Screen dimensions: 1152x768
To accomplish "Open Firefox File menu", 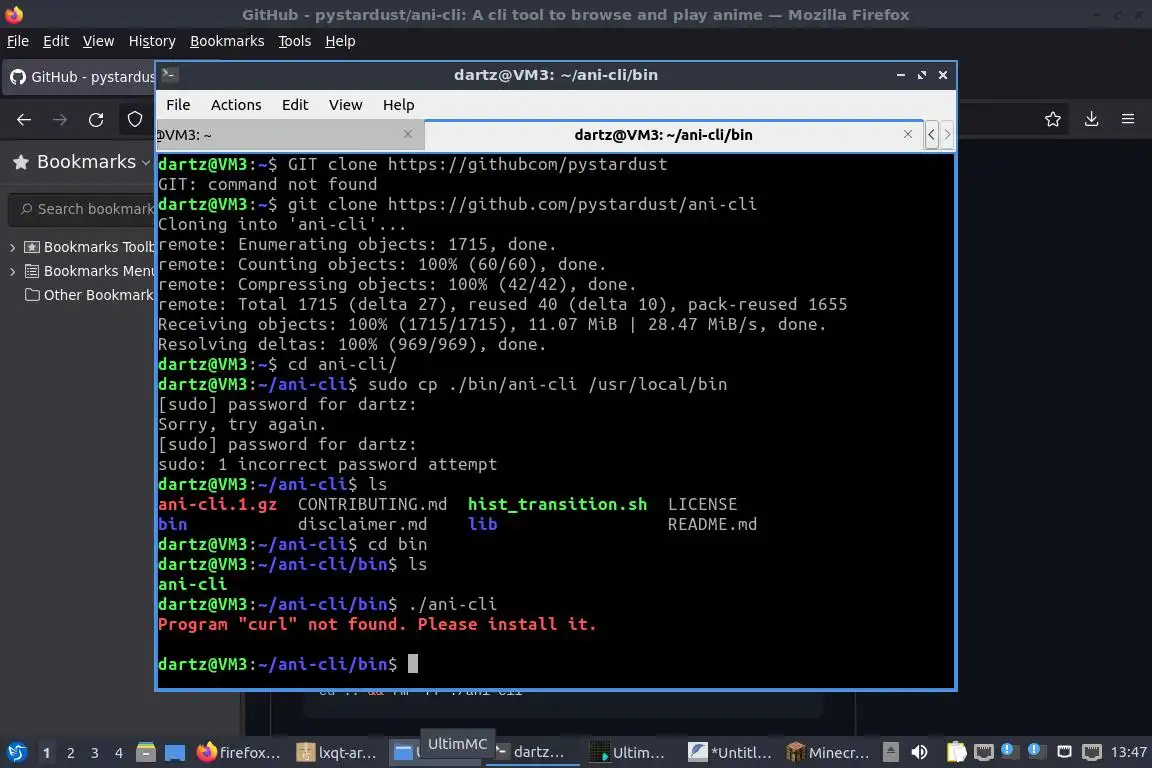I will click(x=18, y=41).
